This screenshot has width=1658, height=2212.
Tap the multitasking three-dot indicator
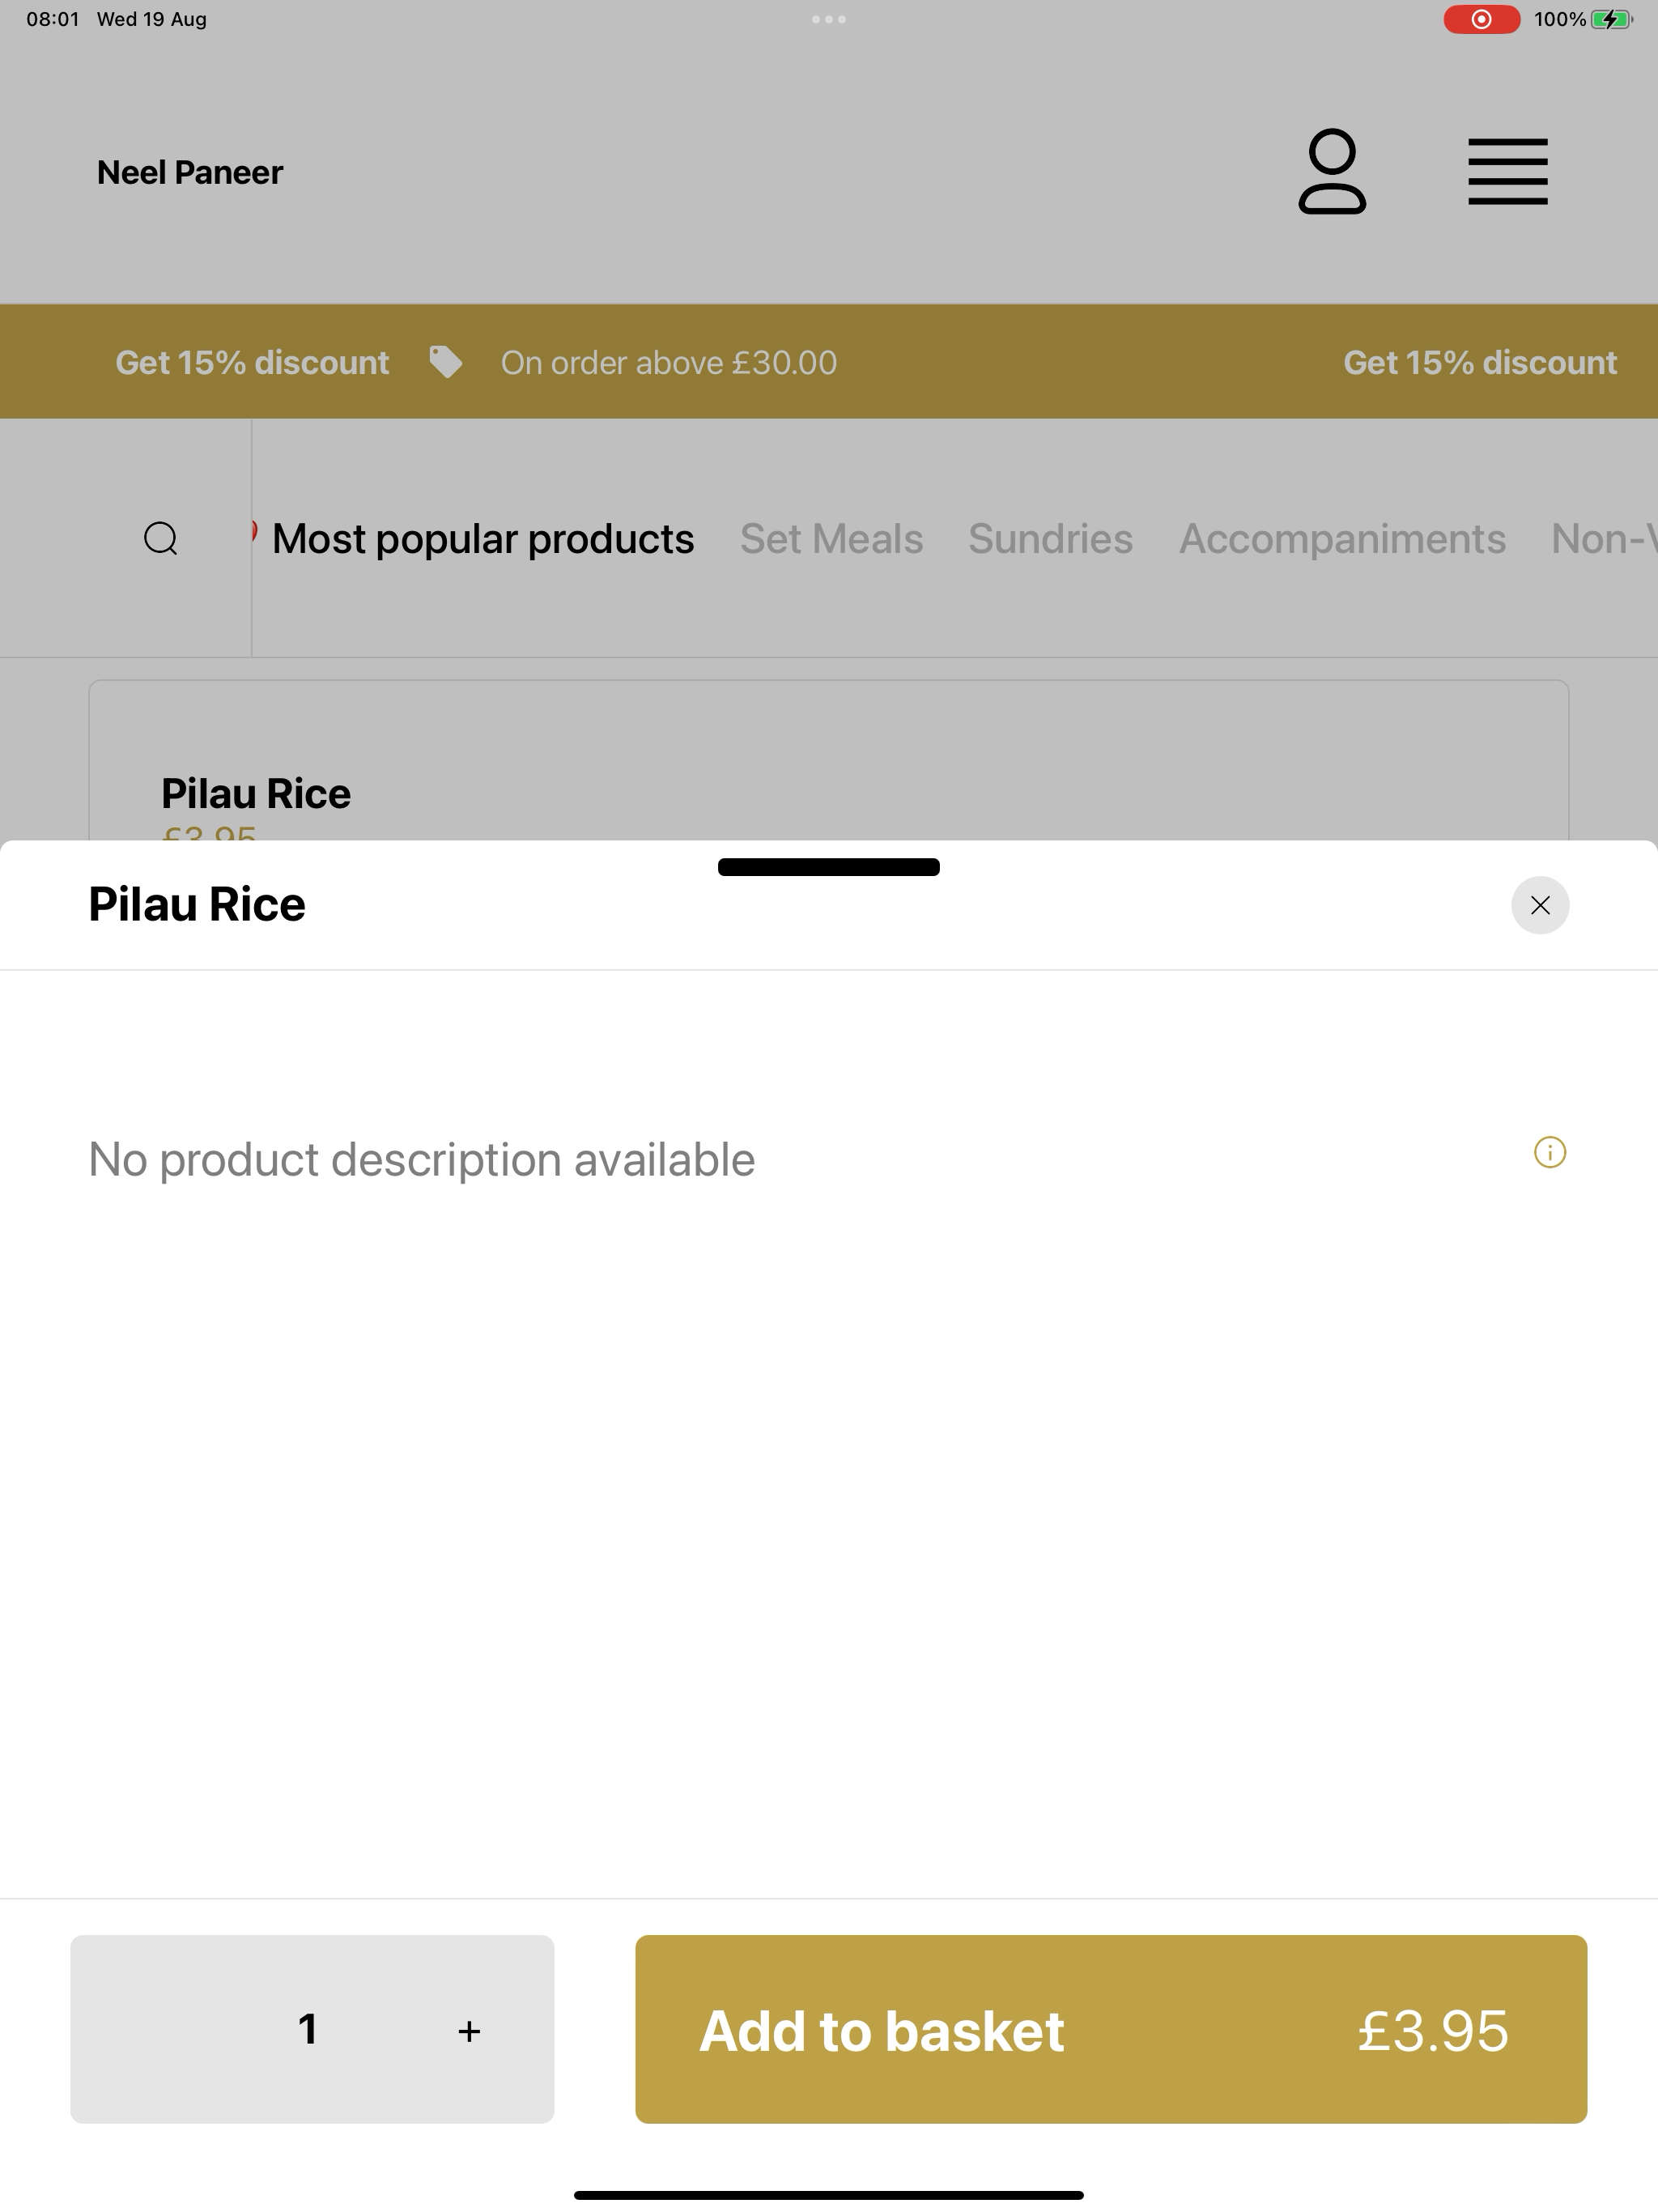pyautogui.click(x=829, y=19)
